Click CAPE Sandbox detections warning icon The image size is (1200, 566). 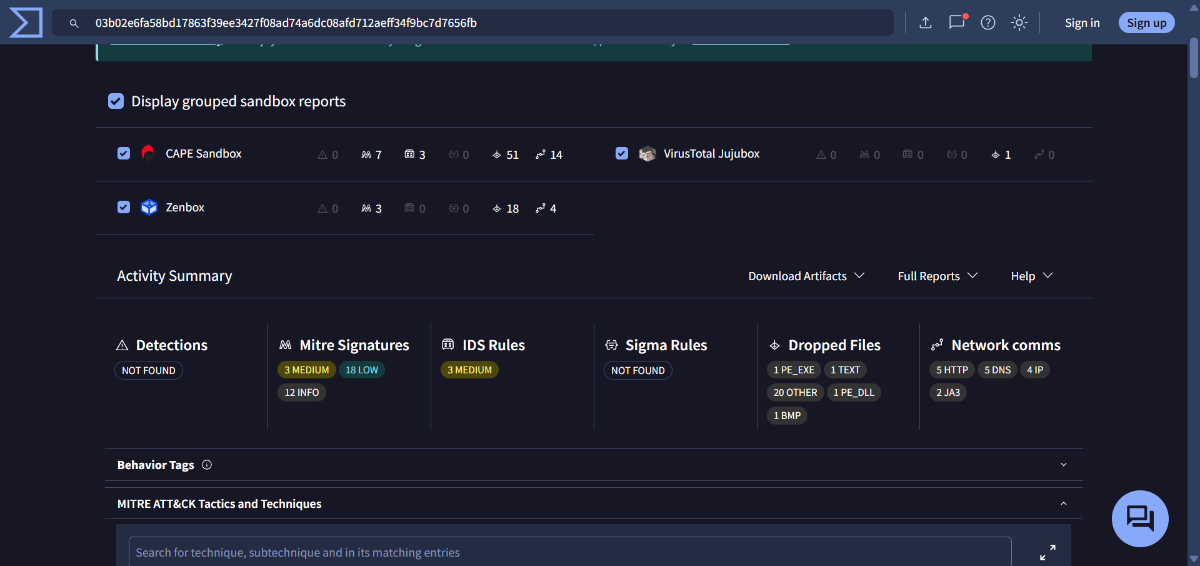(322, 155)
